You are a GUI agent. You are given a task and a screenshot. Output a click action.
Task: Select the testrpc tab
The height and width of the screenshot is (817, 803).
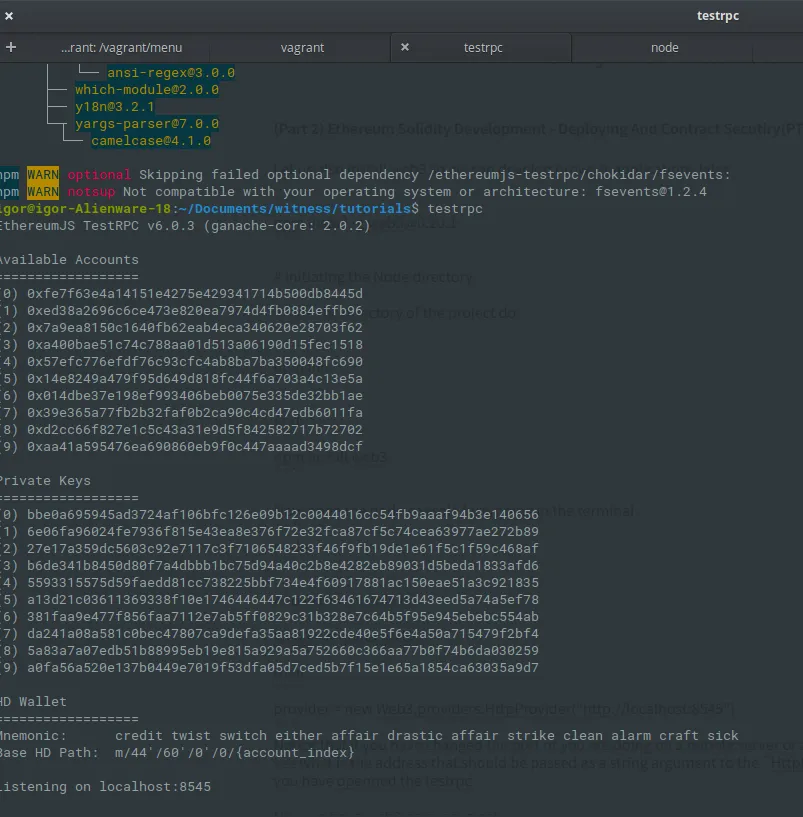tap(483, 47)
